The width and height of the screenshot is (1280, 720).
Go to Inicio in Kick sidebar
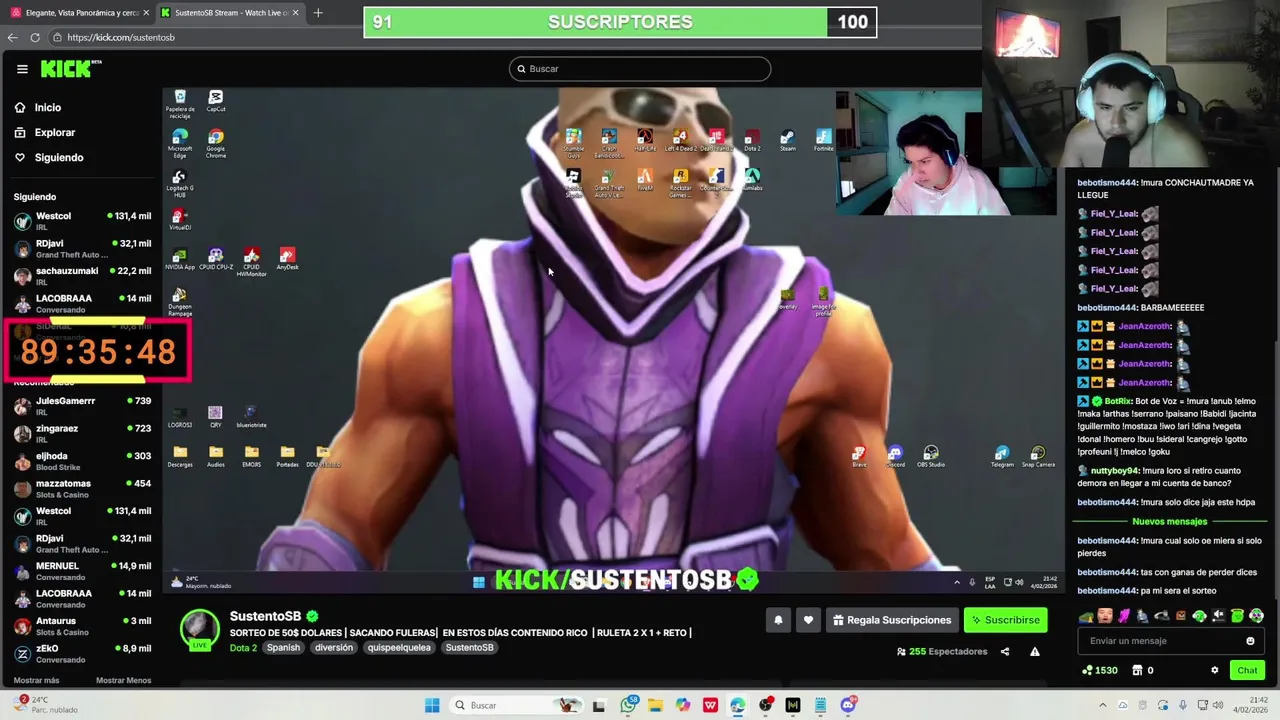(x=38, y=107)
